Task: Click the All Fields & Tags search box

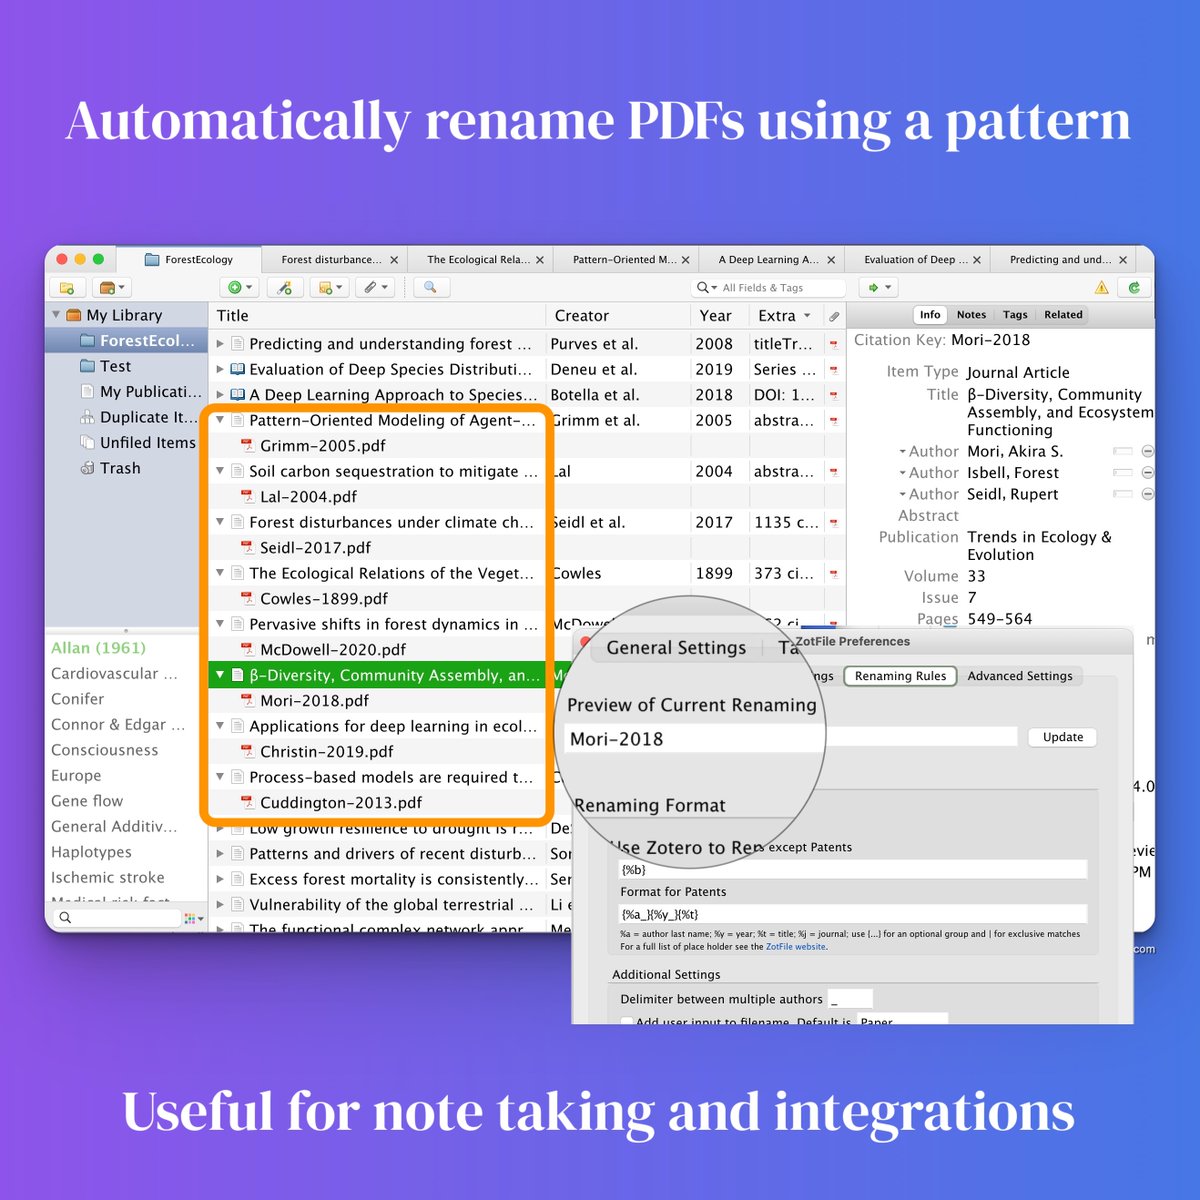Action: click(x=770, y=288)
